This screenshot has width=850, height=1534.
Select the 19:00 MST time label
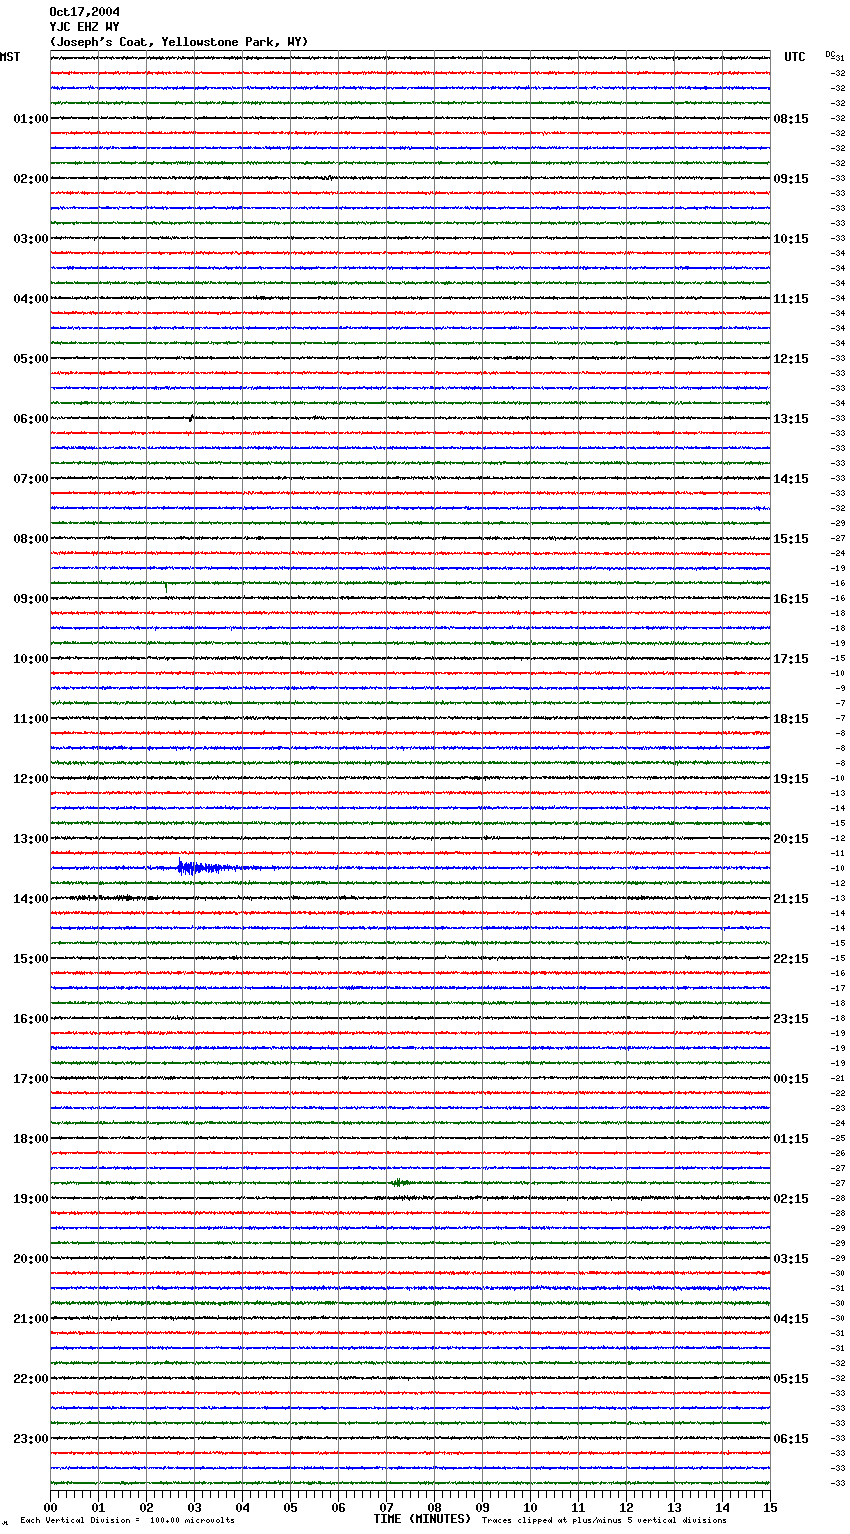point(30,1199)
